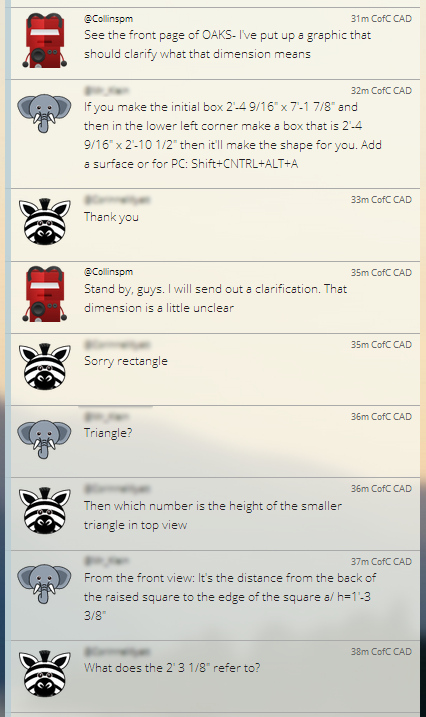The height and width of the screenshot is (717, 426).
Task: Select the message about Shift+CNTRL+ALT+A shortcut
Action: pyautogui.click(x=233, y=135)
